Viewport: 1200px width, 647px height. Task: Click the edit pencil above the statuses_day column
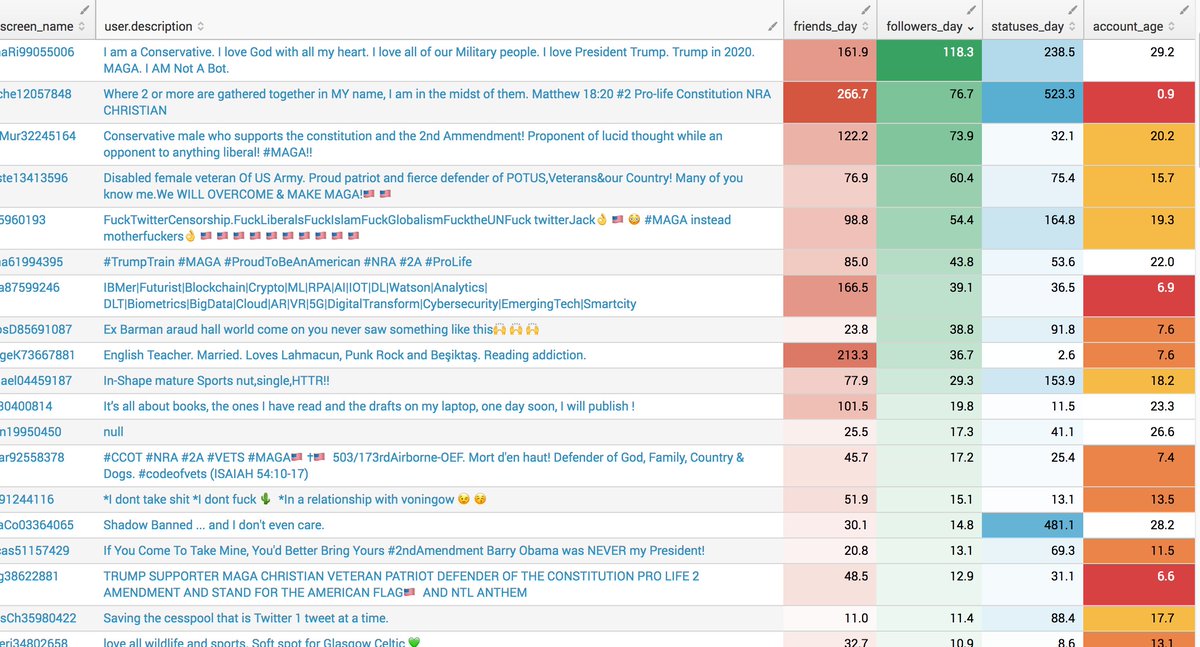pos(1072,9)
